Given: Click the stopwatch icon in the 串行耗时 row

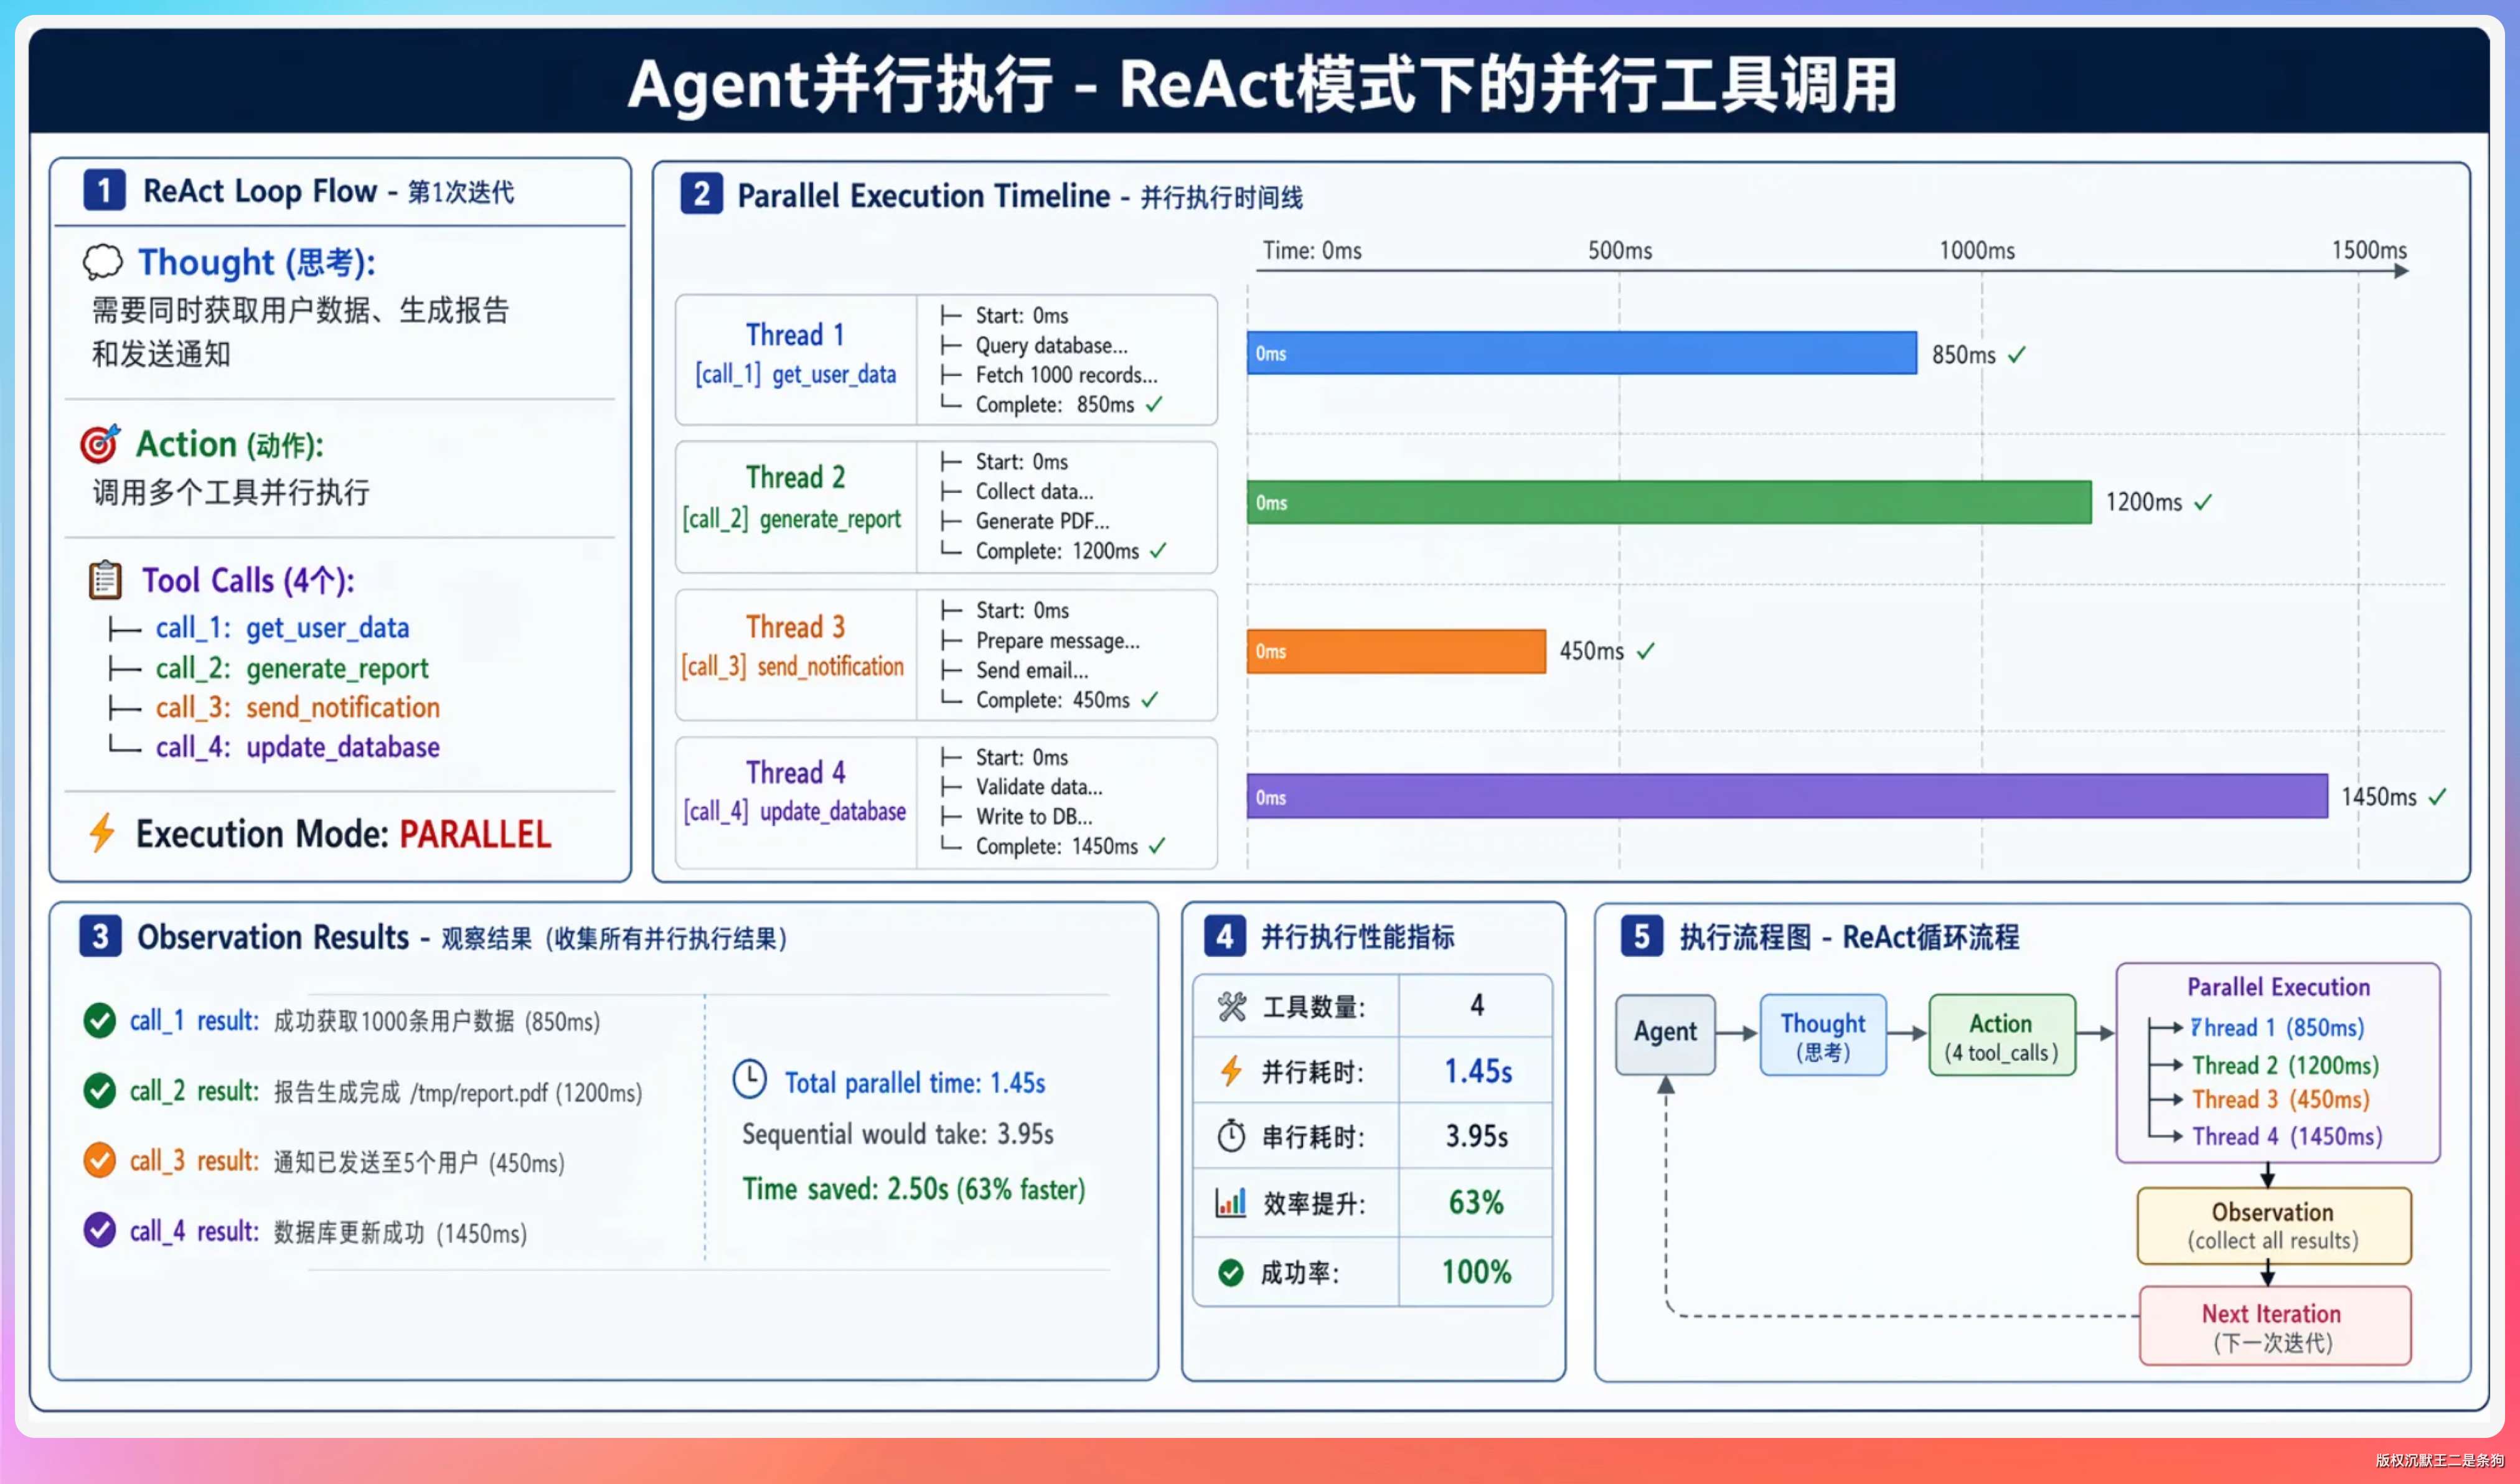Looking at the screenshot, I should pos(1231,1136).
